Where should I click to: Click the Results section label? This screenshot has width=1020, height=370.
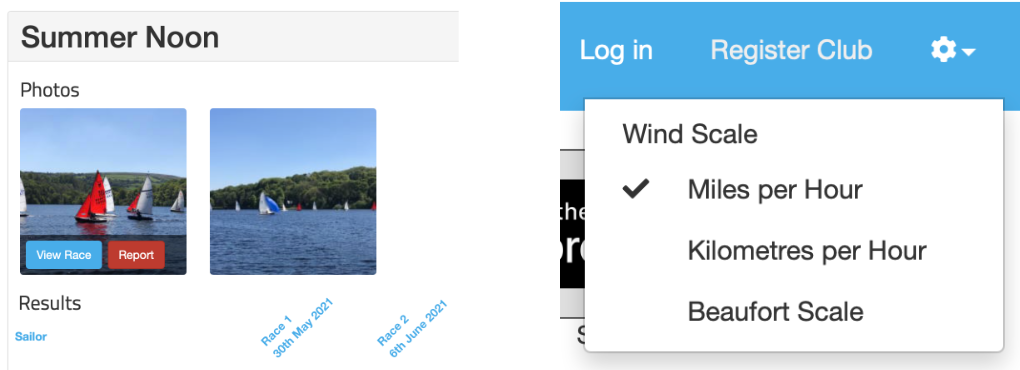(50, 303)
